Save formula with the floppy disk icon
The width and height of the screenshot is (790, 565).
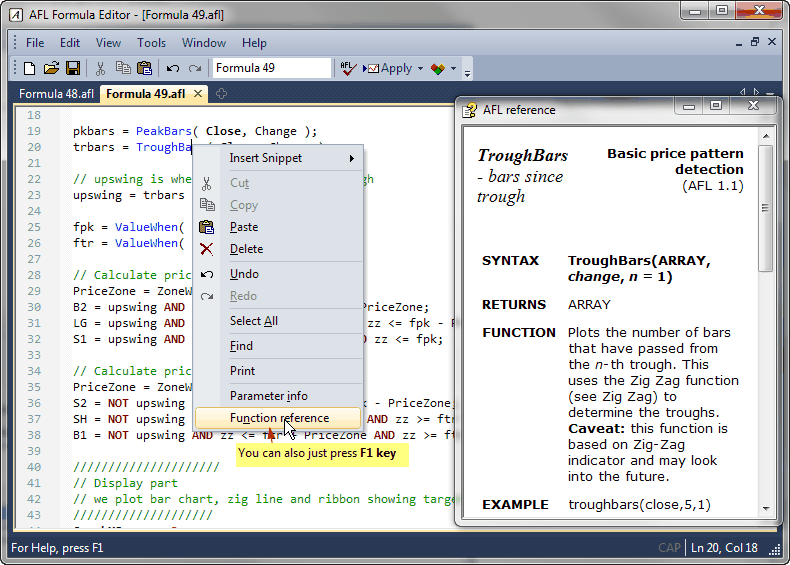click(x=73, y=69)
